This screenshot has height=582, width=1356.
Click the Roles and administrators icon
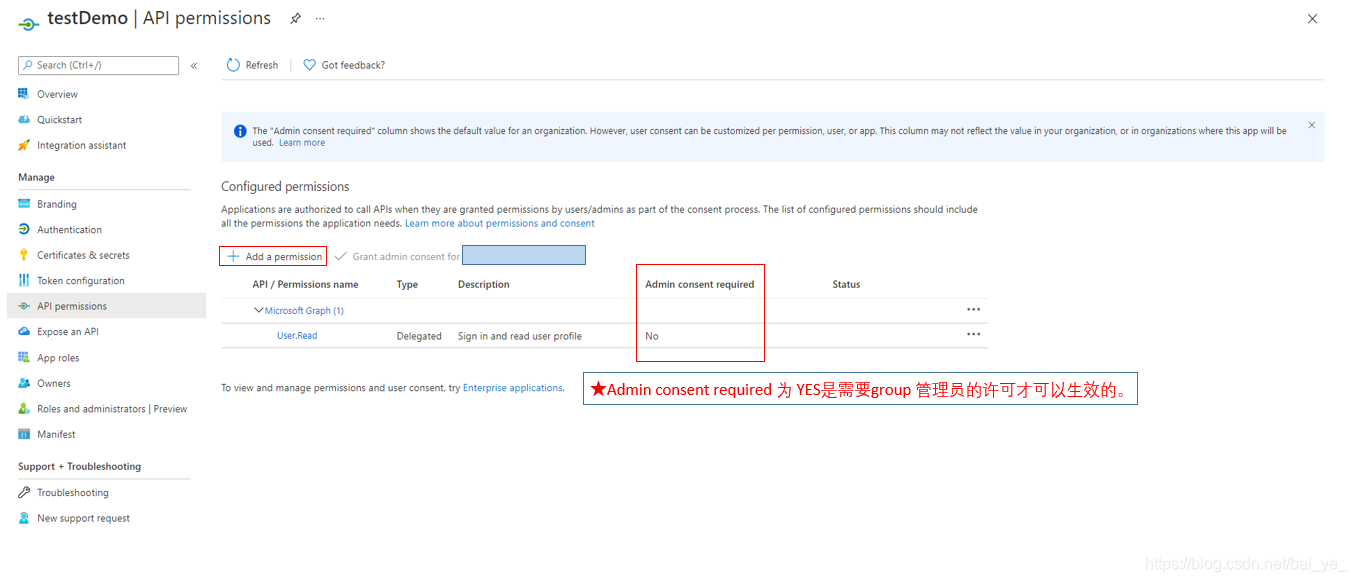24,408
